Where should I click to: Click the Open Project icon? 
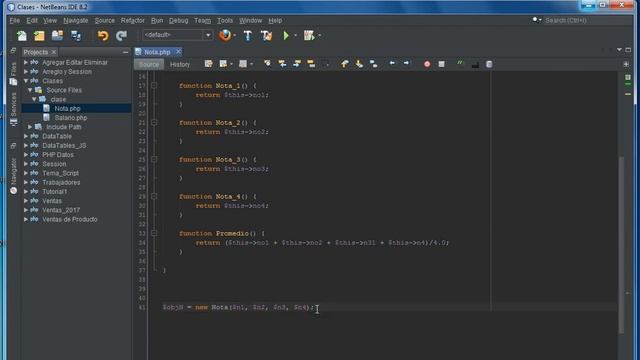pyautogui.click(x=57, y=36)
